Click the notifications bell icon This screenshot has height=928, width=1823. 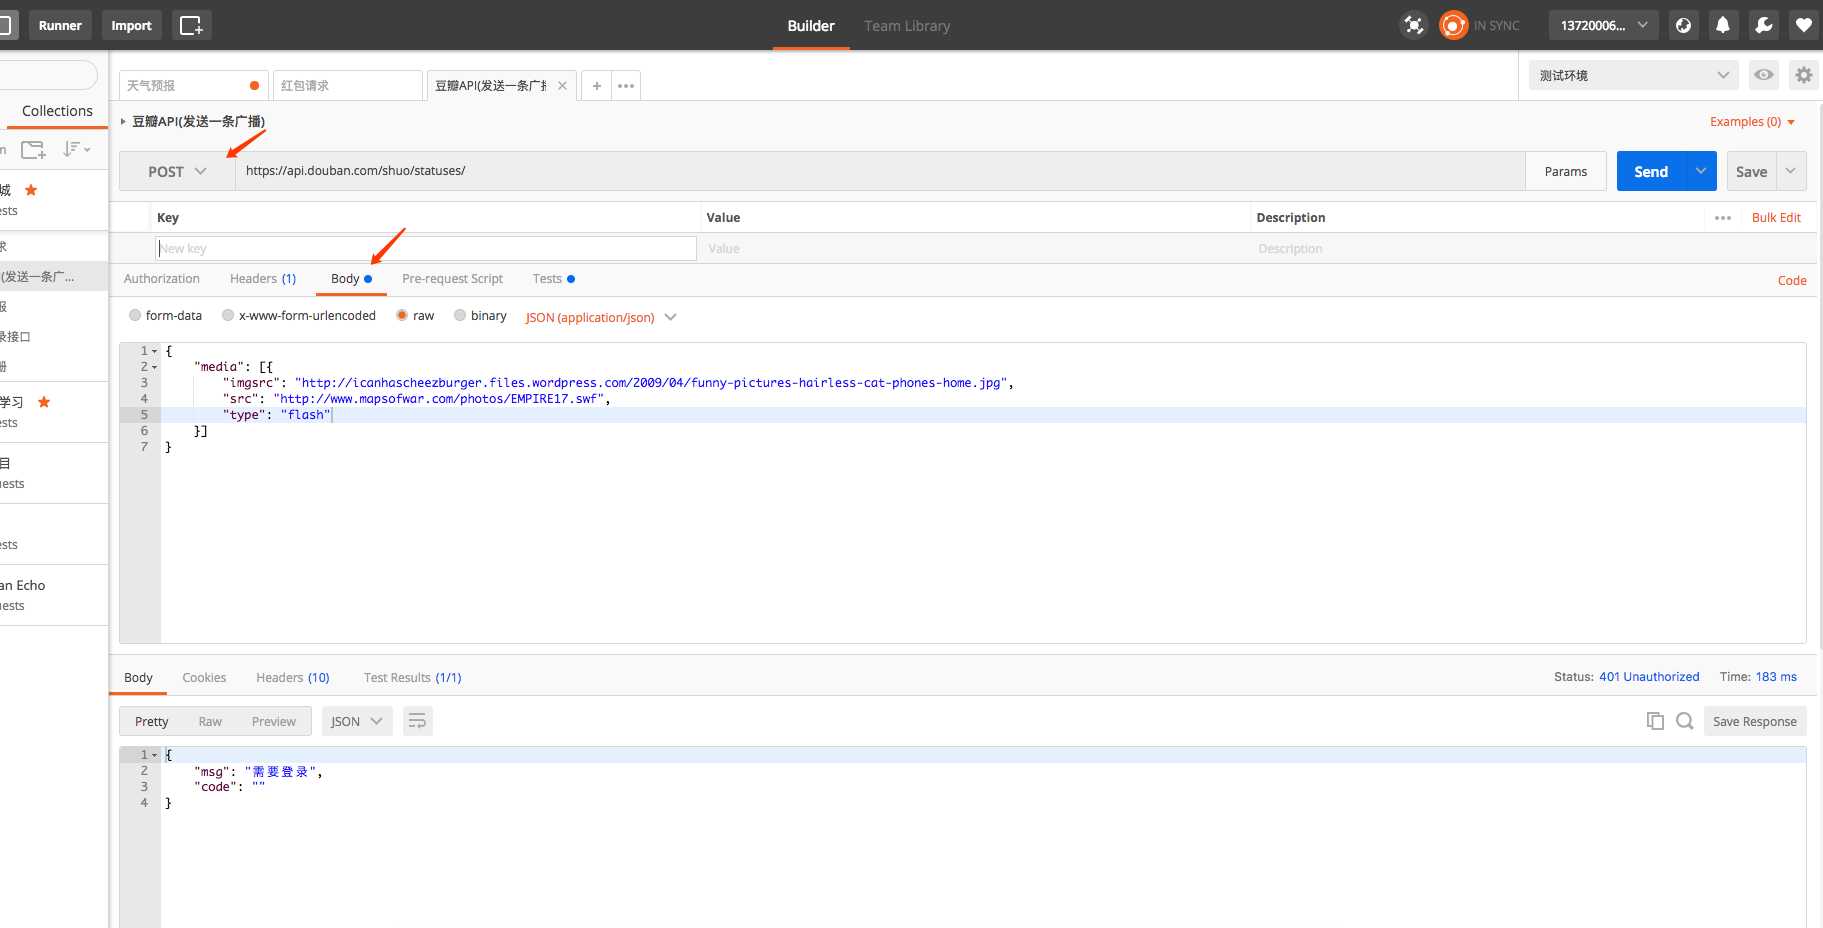click(1723, 25)
